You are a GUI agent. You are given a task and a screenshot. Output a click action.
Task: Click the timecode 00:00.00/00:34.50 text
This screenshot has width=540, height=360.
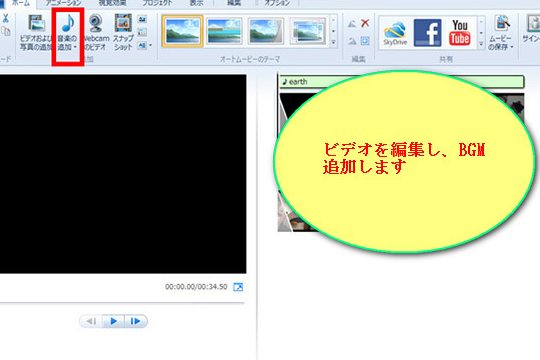196,287
